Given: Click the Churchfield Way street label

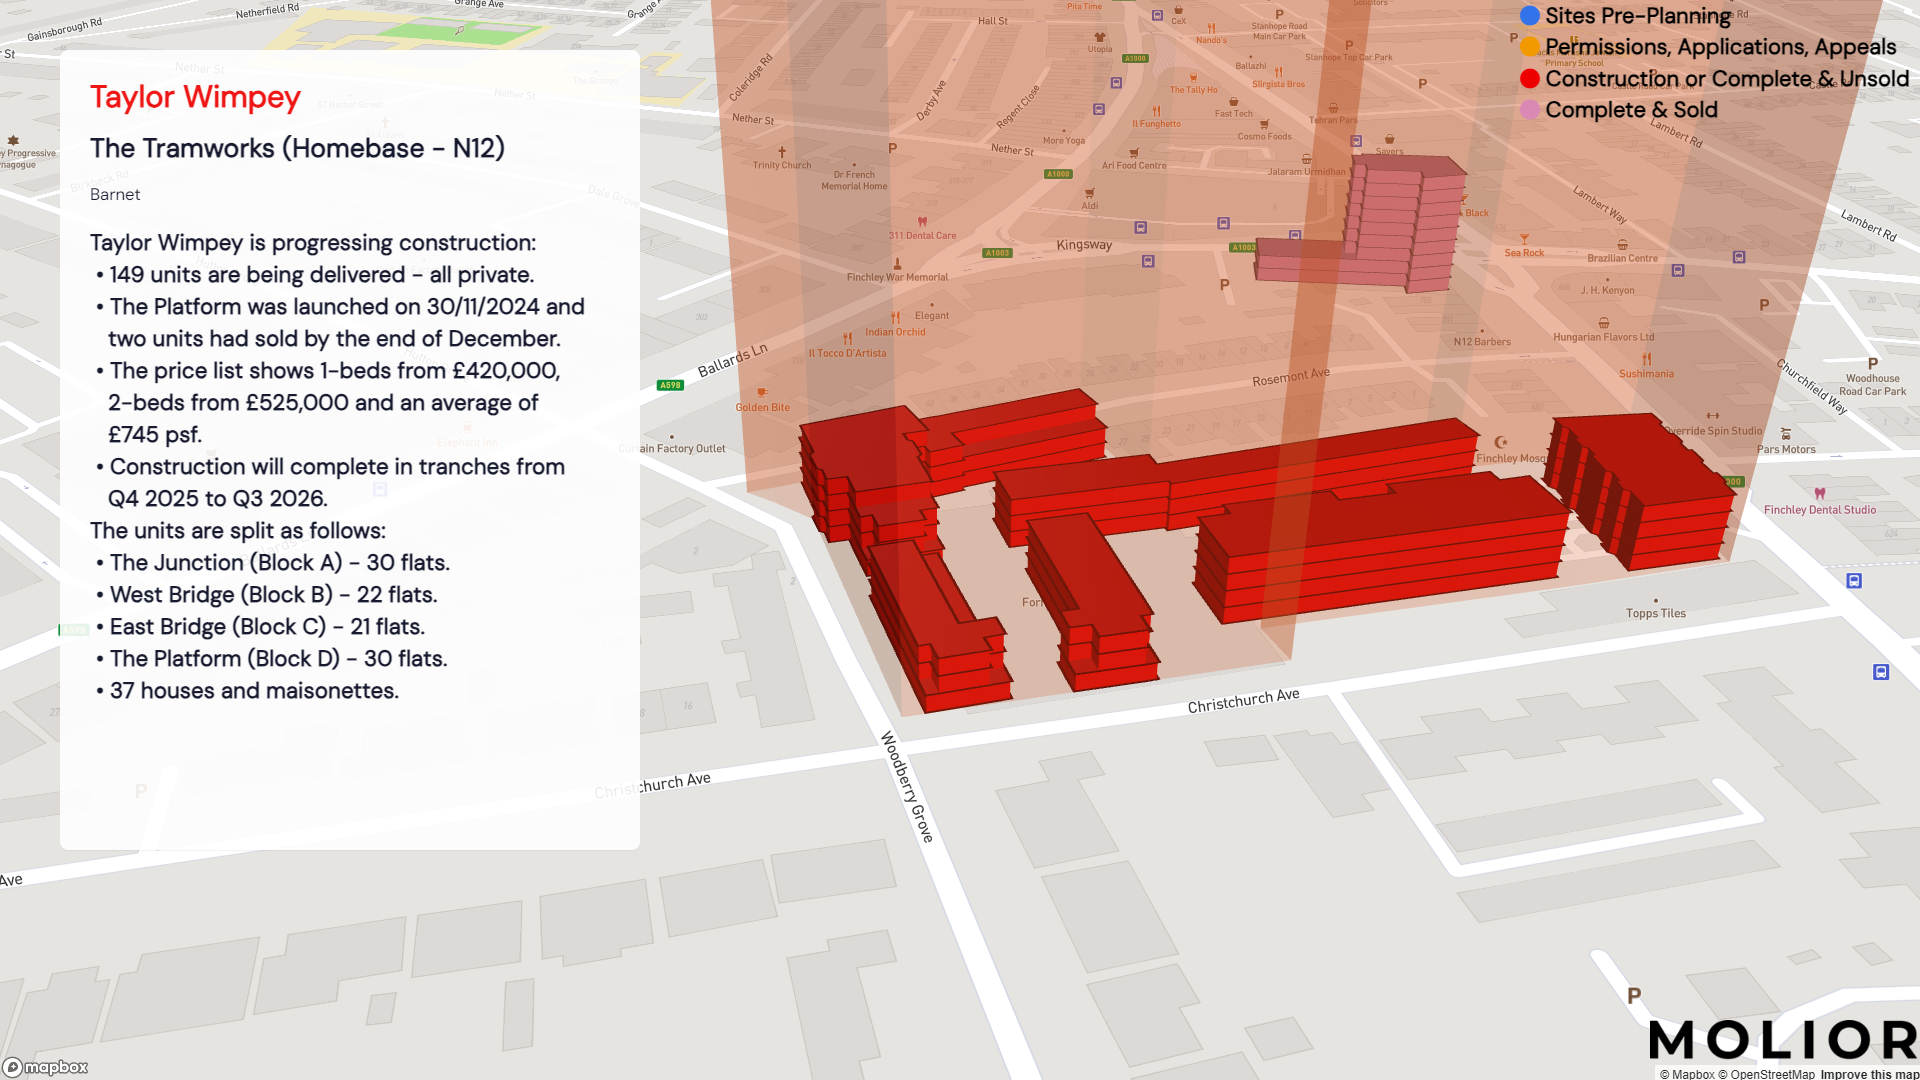Looking at the screenshot, I should [1812, 386].
